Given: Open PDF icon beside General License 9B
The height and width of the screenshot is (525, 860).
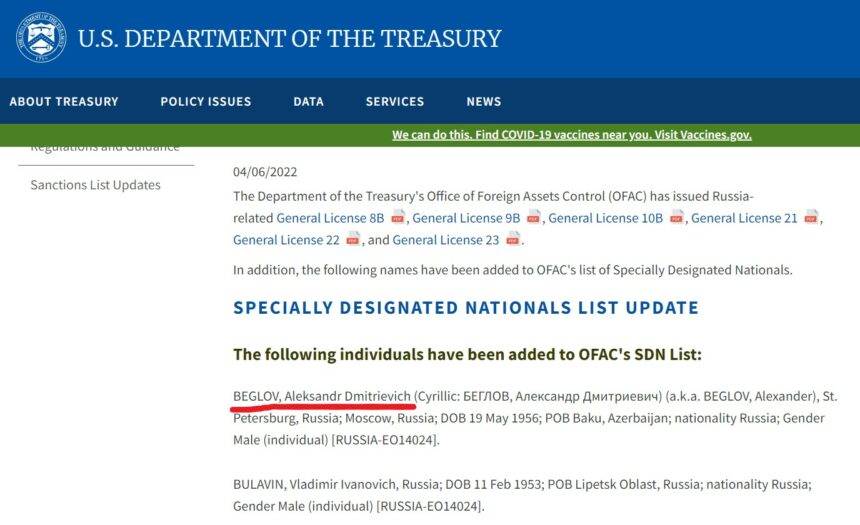Looking at the screenshot, I should click(534, 217).
